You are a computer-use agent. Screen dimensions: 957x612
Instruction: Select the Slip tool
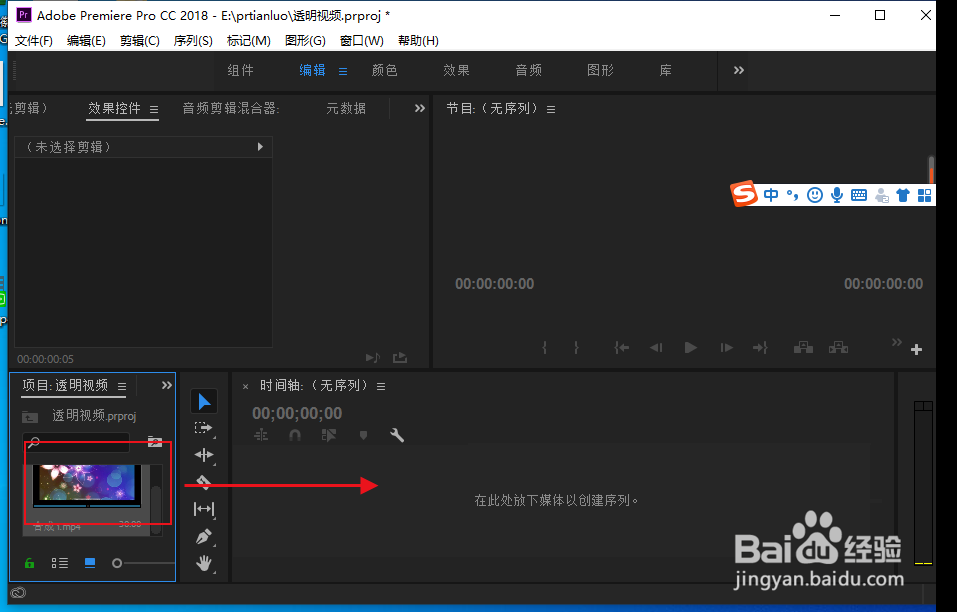pyautogui.click(x=204, y=509)
